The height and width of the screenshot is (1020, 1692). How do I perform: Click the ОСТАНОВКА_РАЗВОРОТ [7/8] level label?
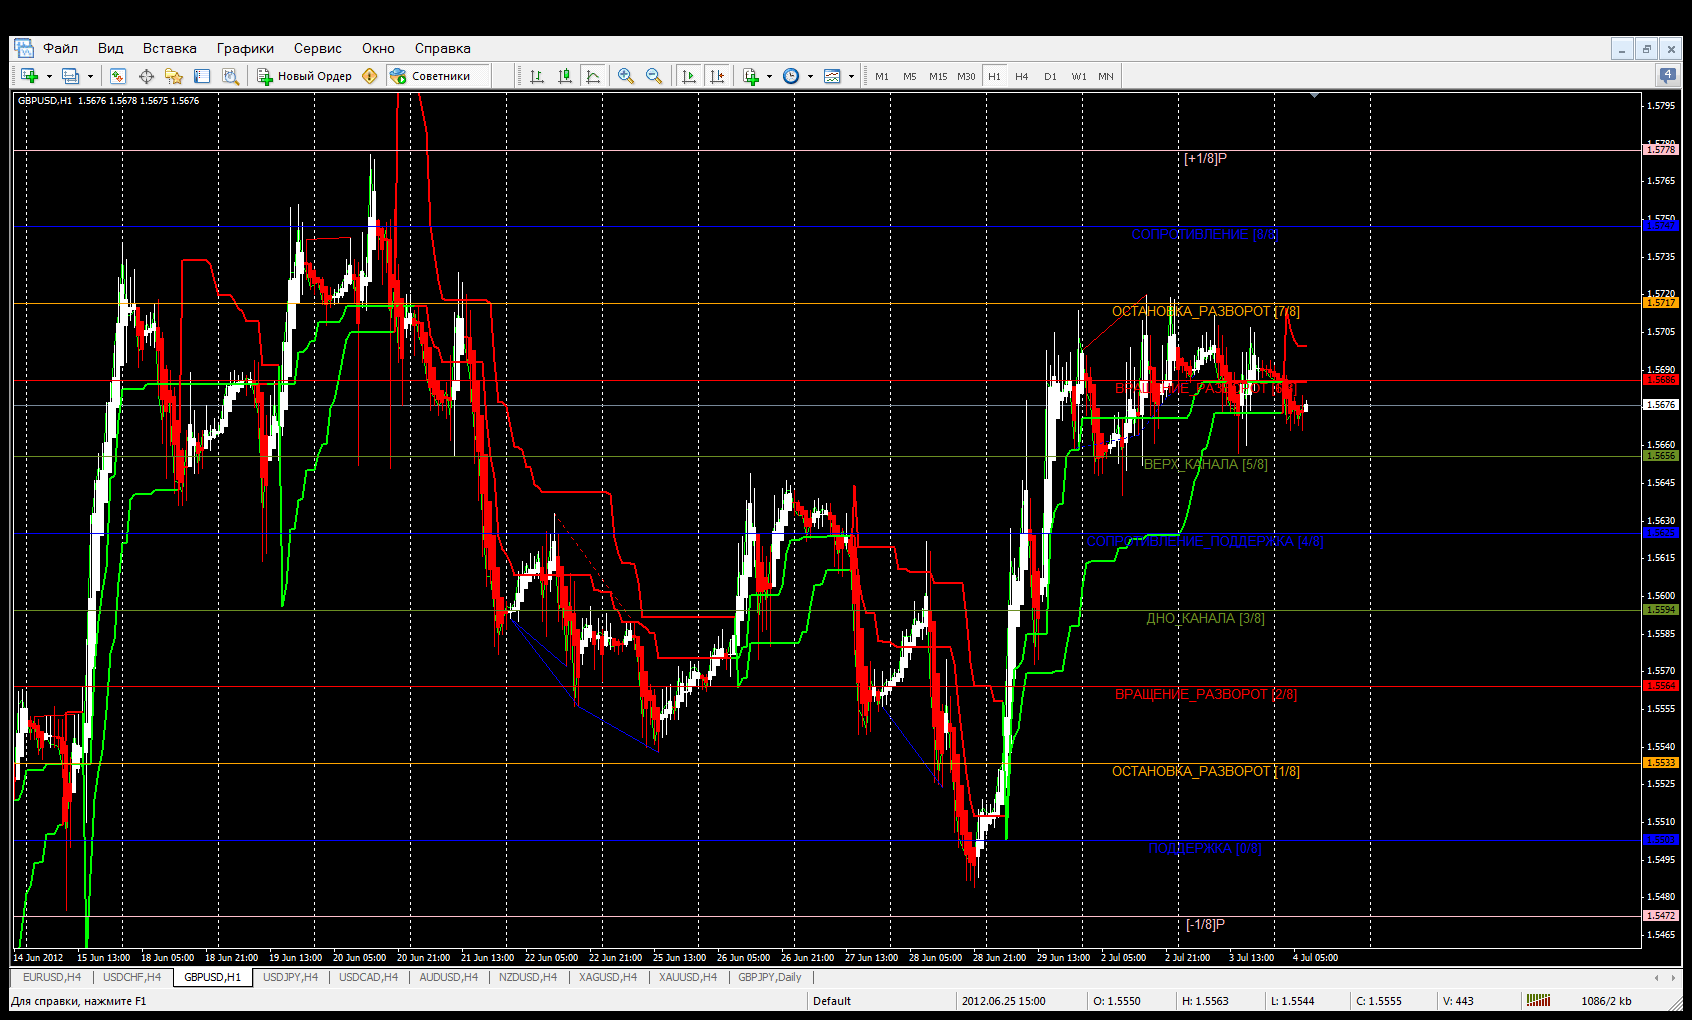pyautogui.click(x=1206, y=311)
